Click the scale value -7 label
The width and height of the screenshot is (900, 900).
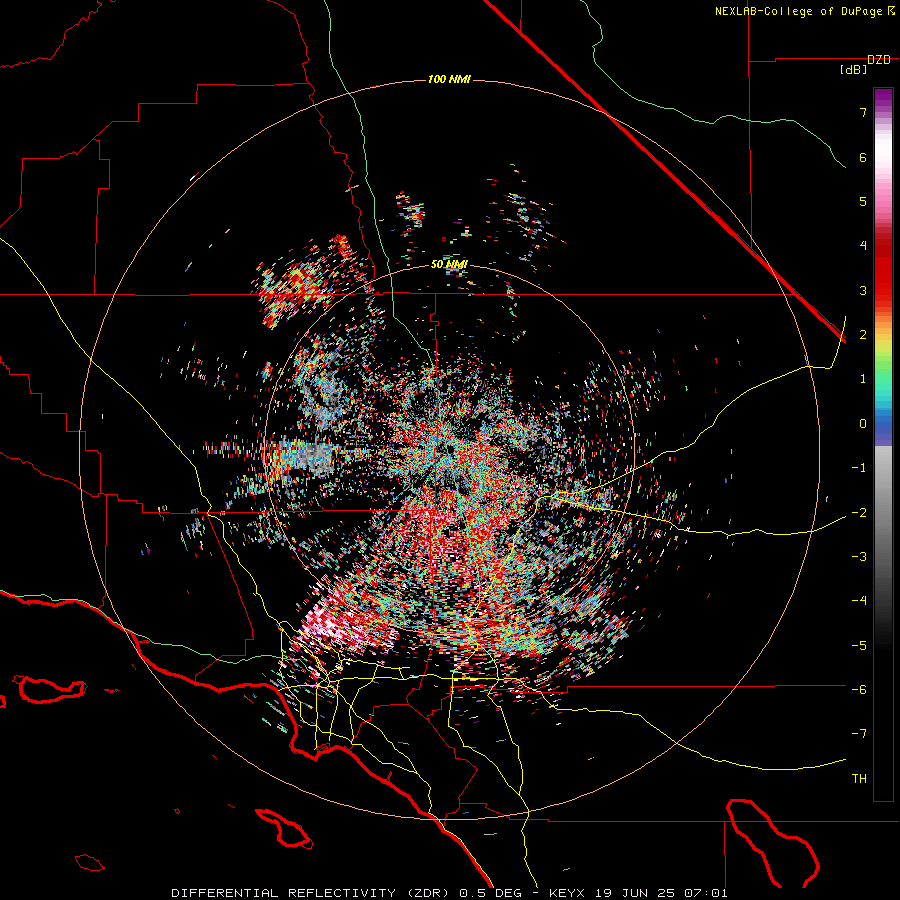(859, 734)
